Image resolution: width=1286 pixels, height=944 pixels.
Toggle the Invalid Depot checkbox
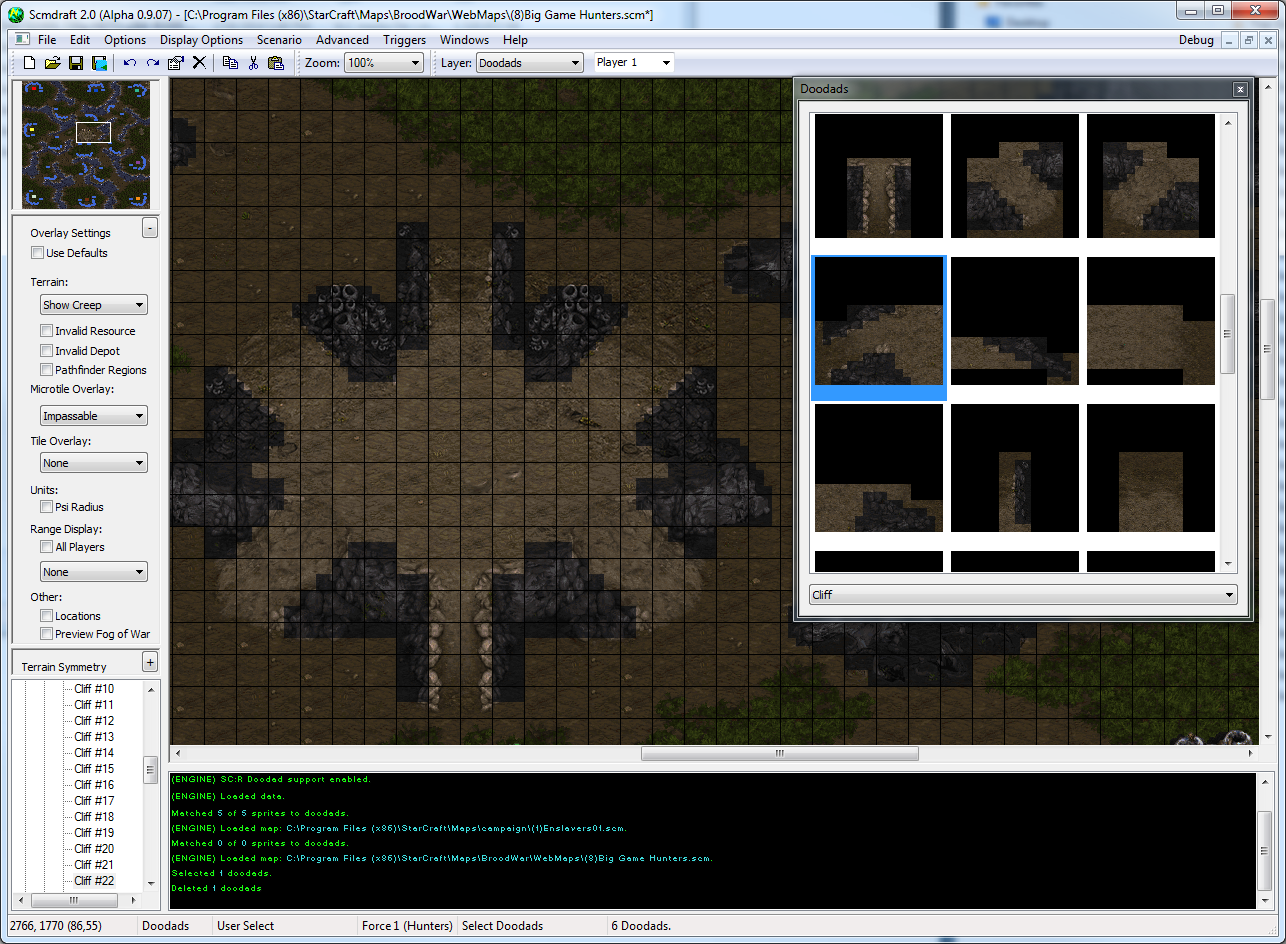pos(46,351)
